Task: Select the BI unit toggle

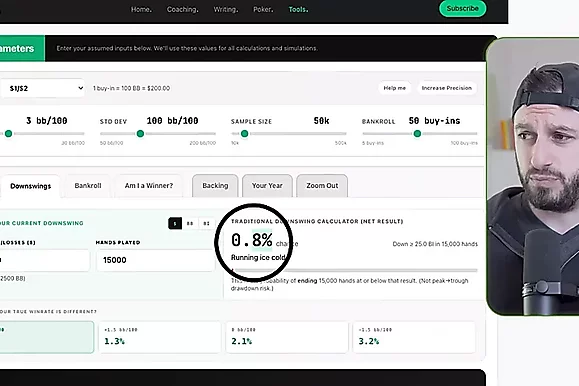Action: click(206, 223)
